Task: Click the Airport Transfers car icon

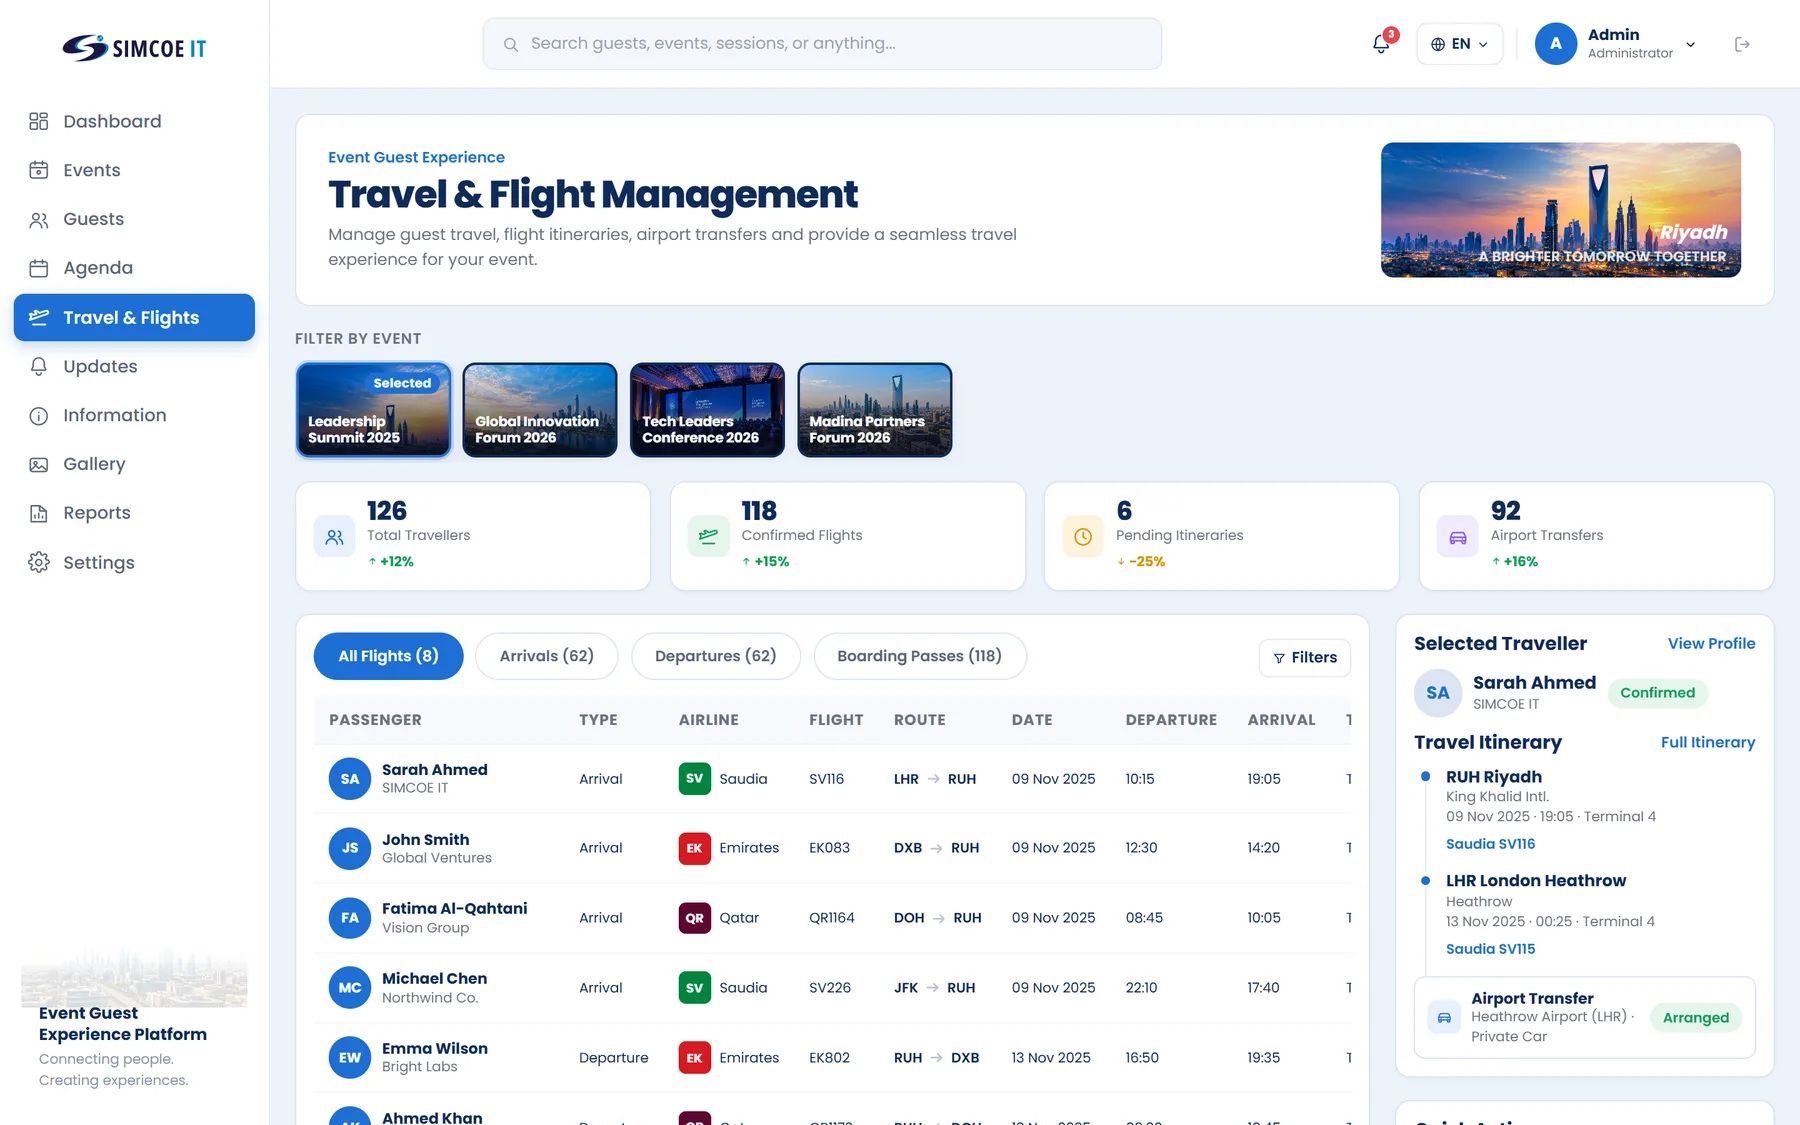Action: (x=1458, y=537)
